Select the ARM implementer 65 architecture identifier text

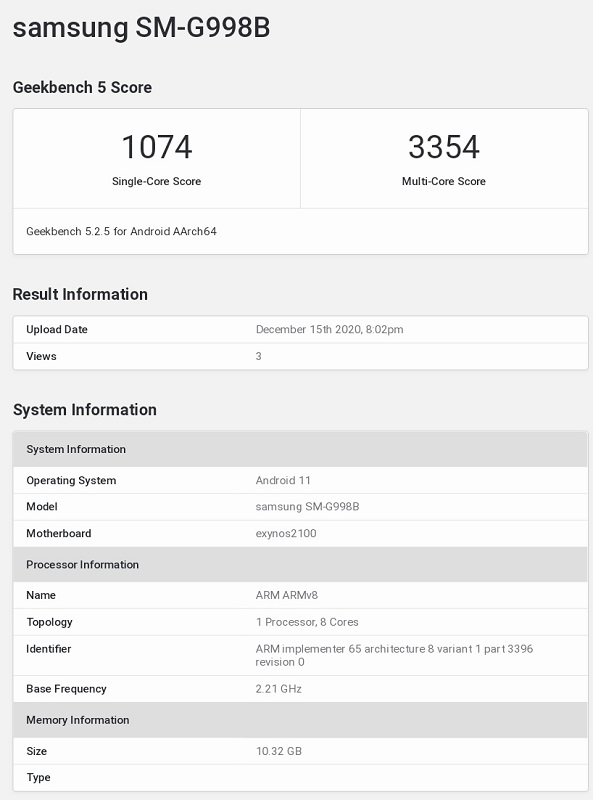point(394,655)
